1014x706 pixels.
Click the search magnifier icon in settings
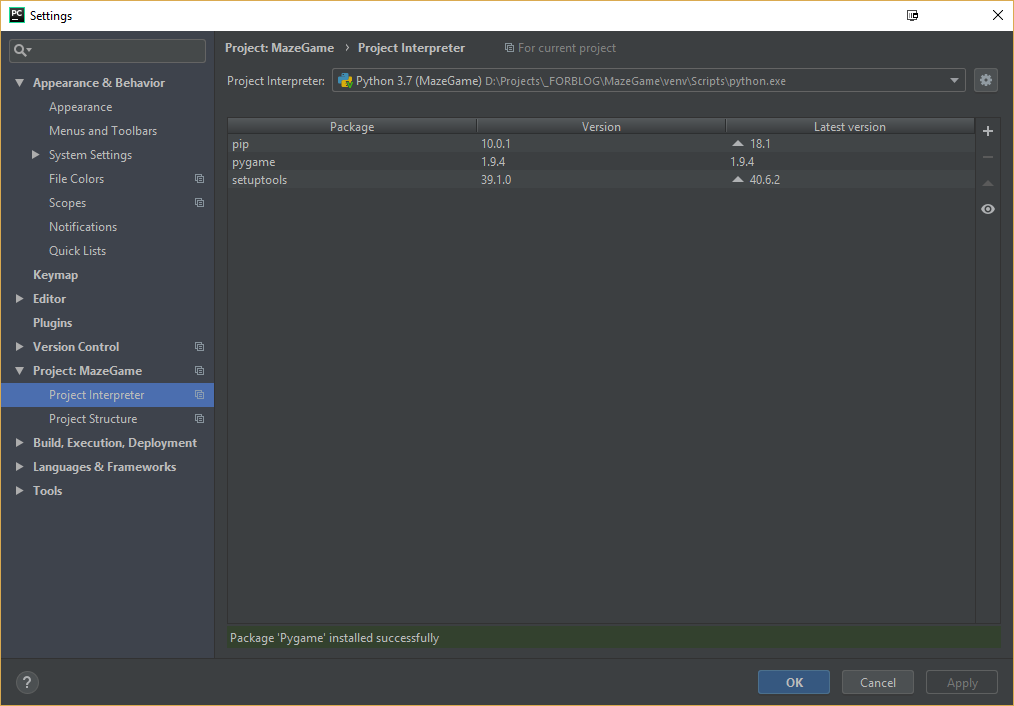pos(21,50)
